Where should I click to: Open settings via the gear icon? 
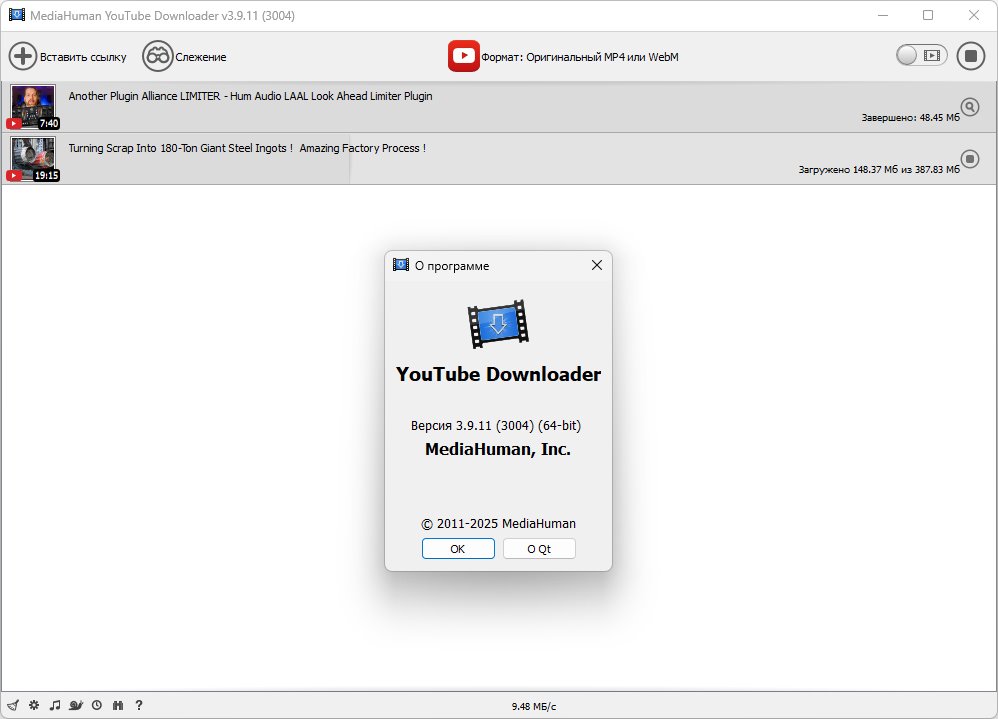pos(33,705)
